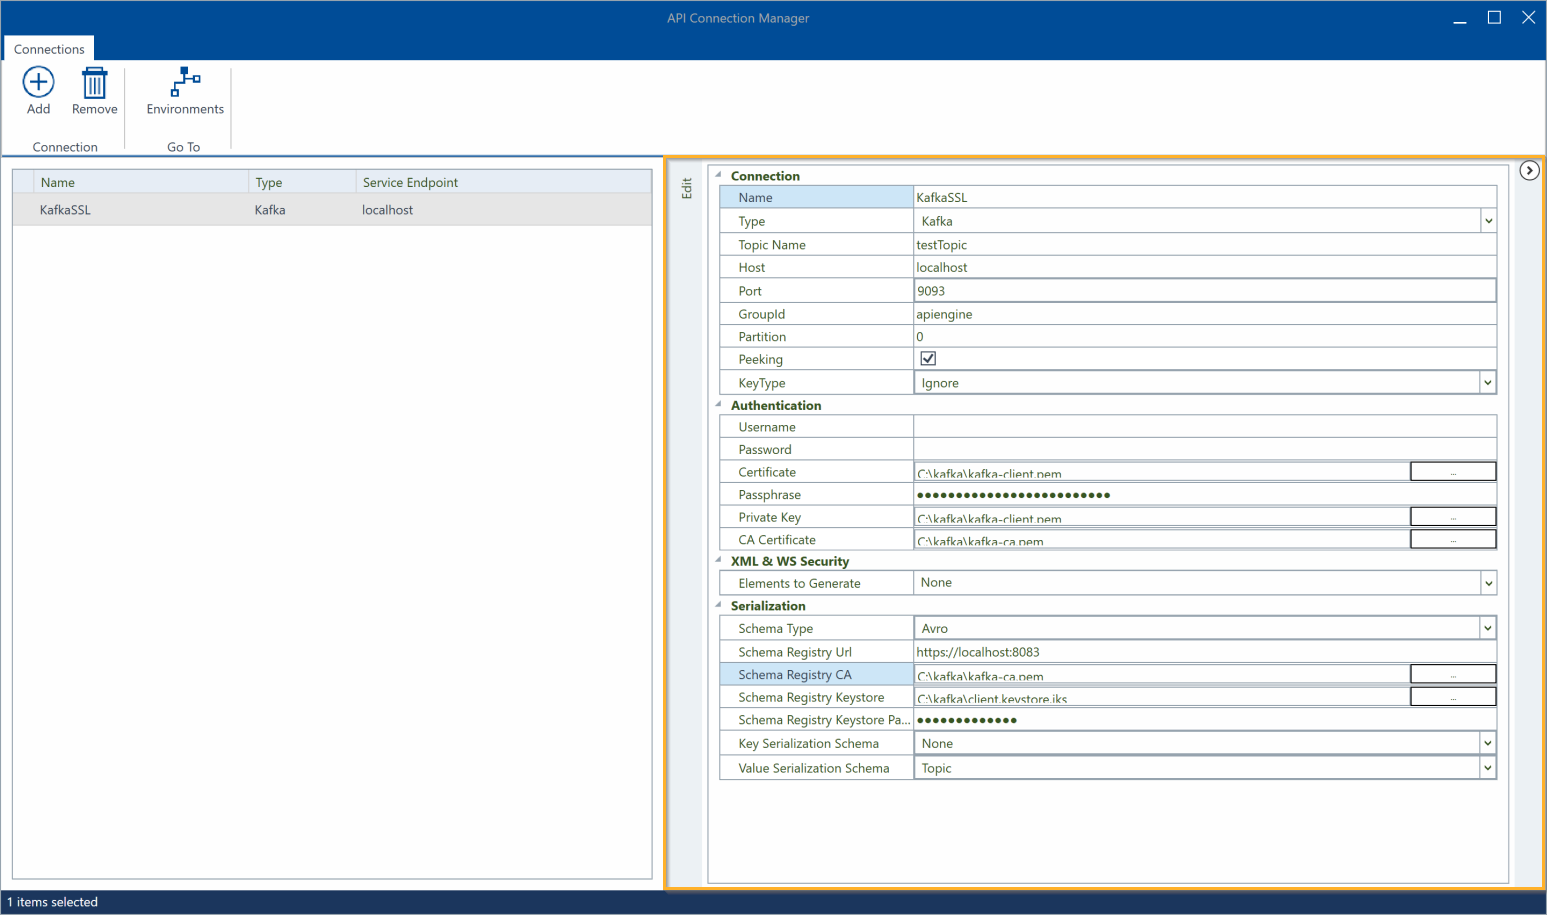Browse for the Schema Registry Keystore file

(x=1452, y=697)
